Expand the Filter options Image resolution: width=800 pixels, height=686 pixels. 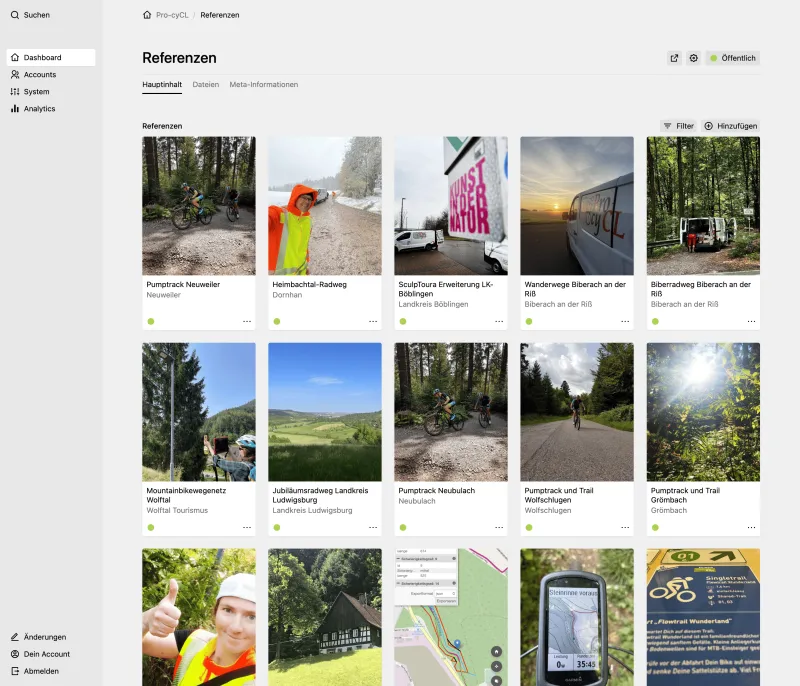pos(678,126)
